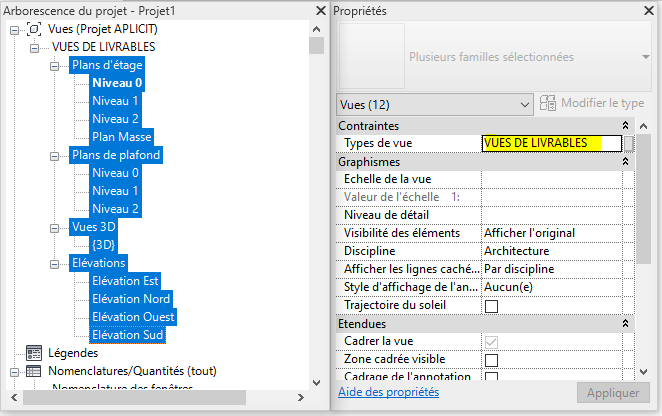
Task: Collapse the Elévations tree node
Action: click(x=55, y=263)
